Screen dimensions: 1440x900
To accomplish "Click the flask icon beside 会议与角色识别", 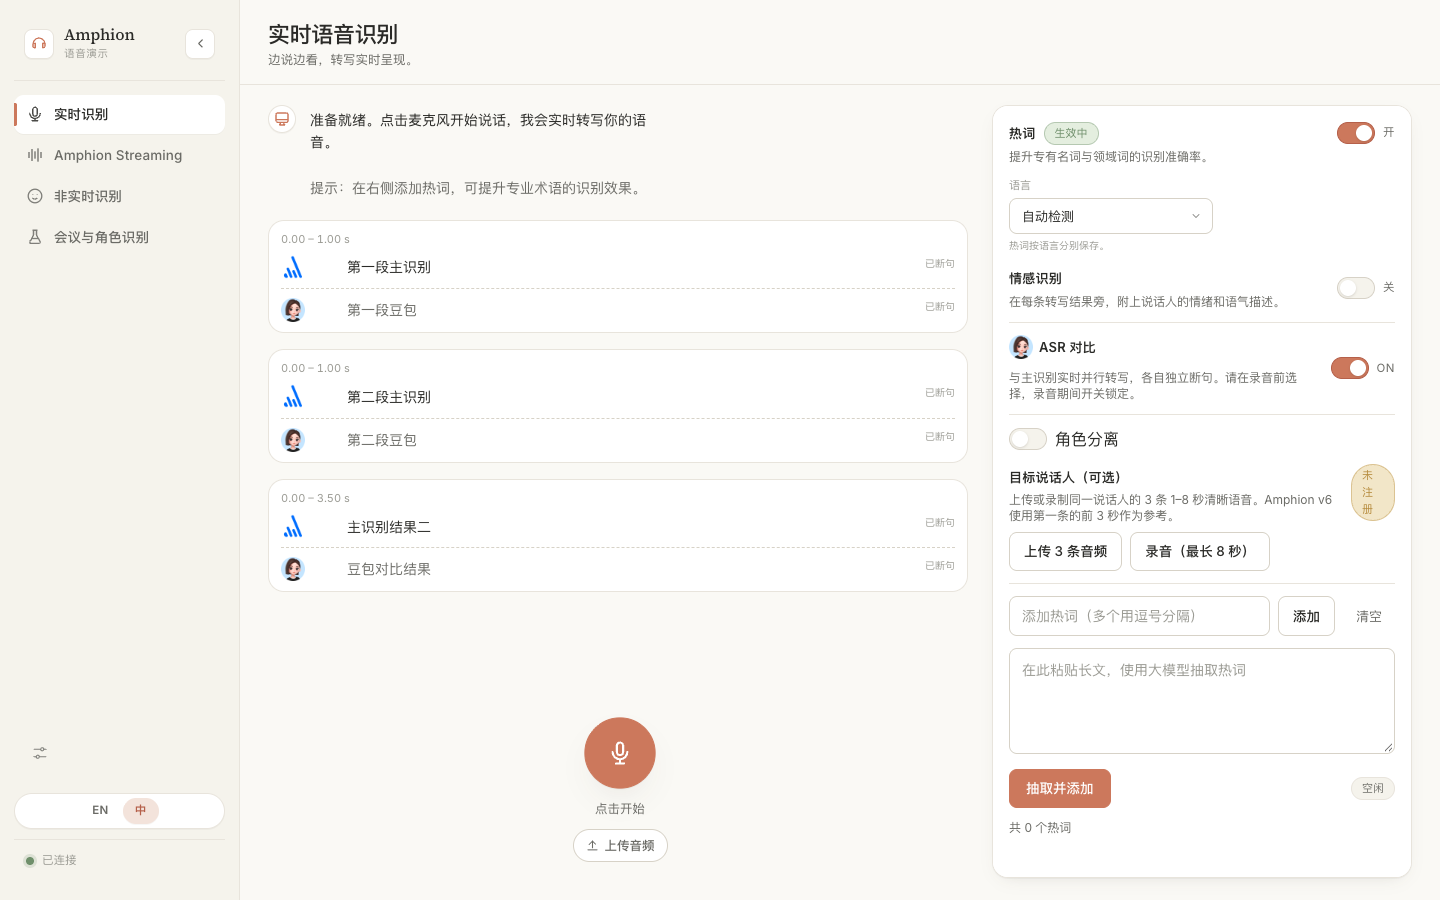I will (35, 237).
